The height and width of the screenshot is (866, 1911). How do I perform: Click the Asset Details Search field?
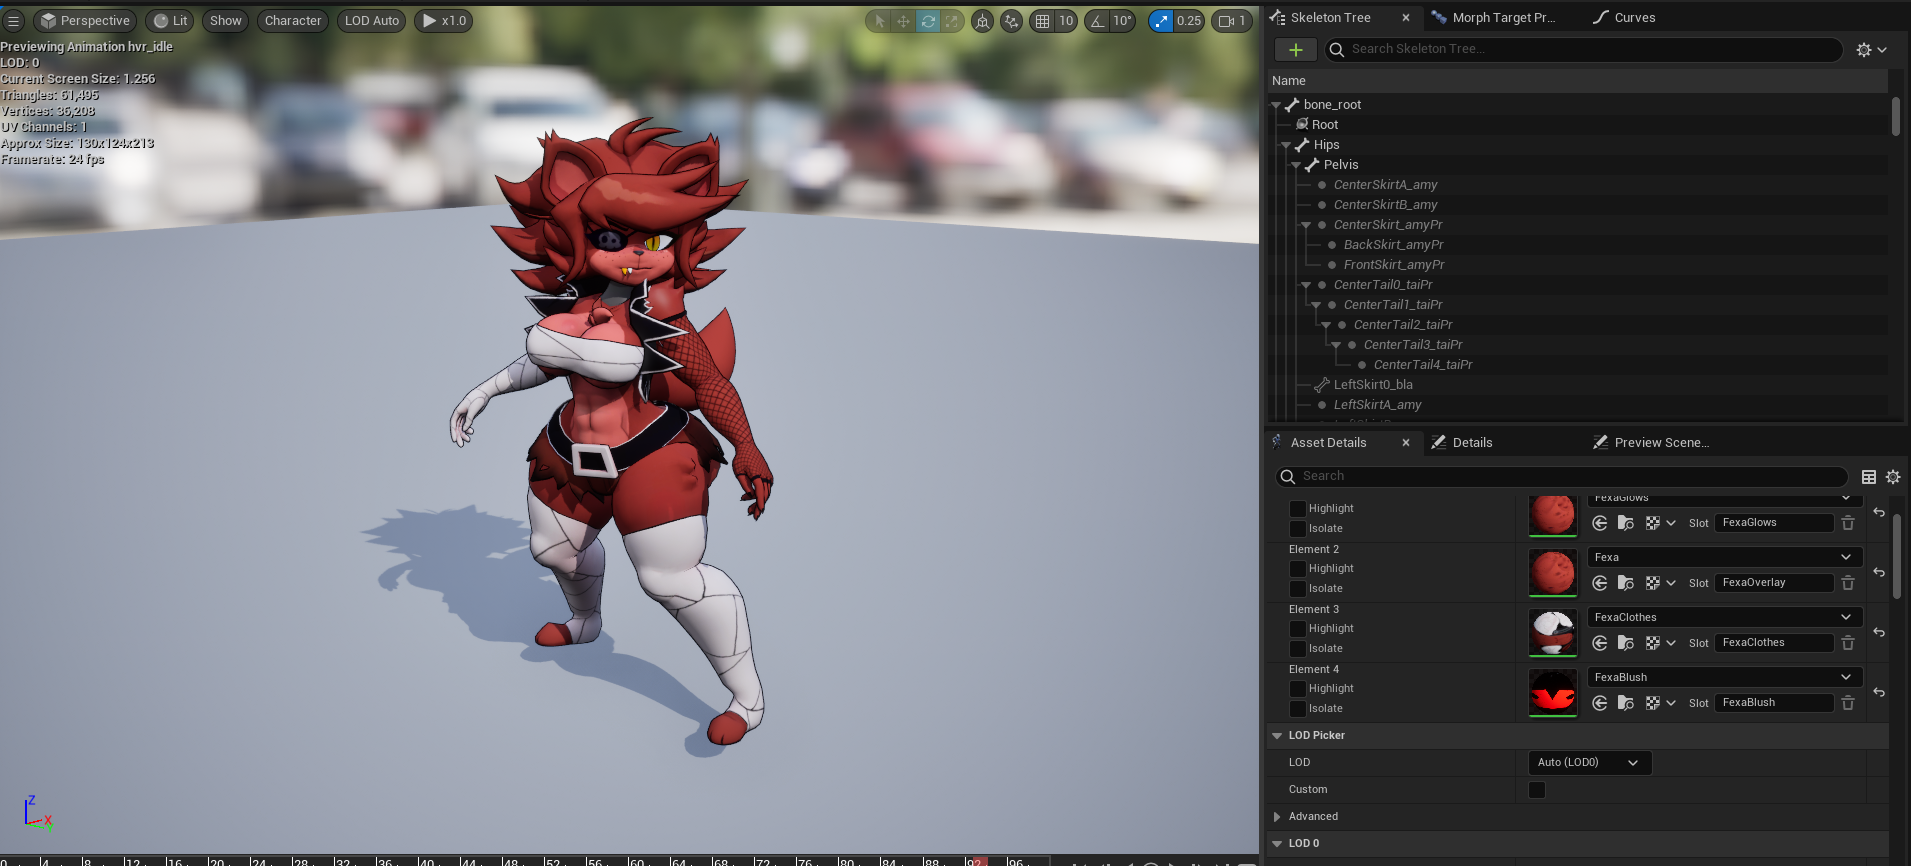click(1562, 477)
